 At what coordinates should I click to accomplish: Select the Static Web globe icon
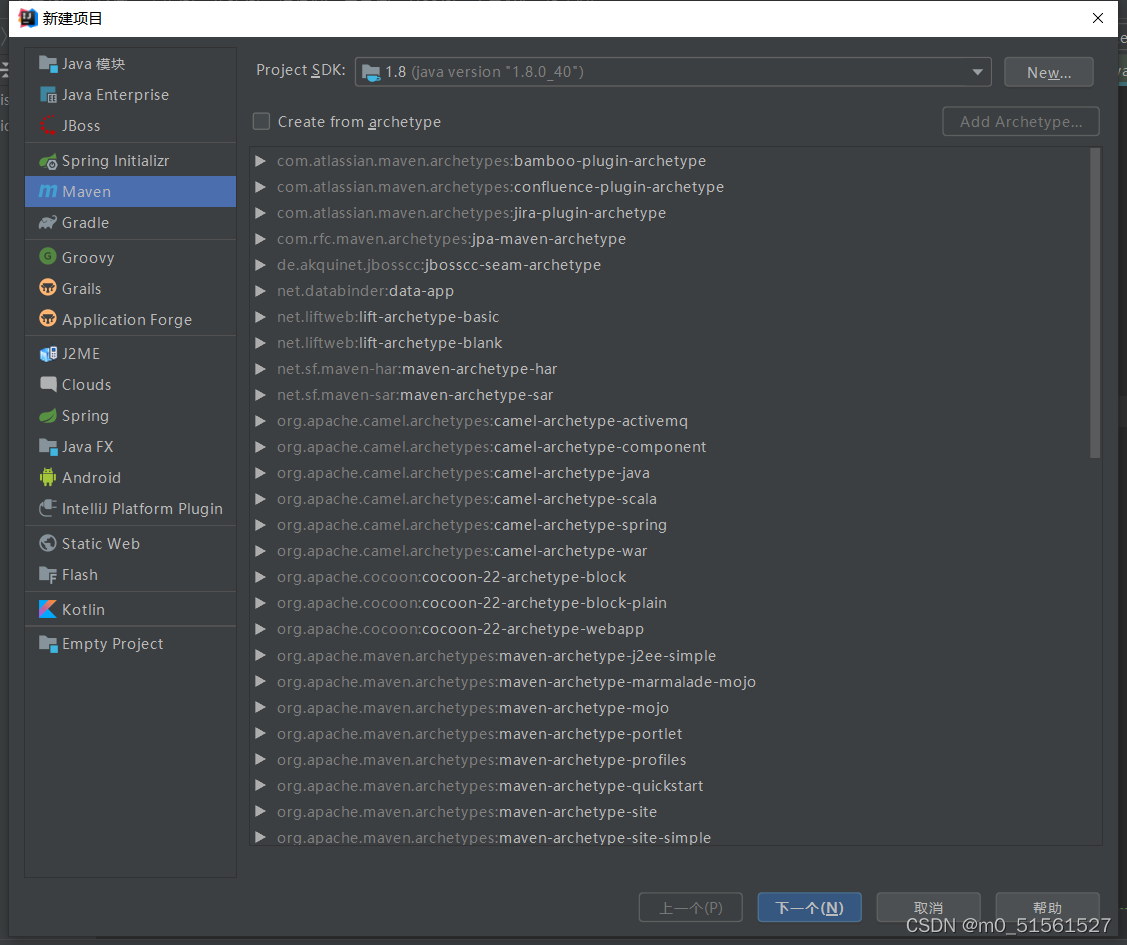48,543
